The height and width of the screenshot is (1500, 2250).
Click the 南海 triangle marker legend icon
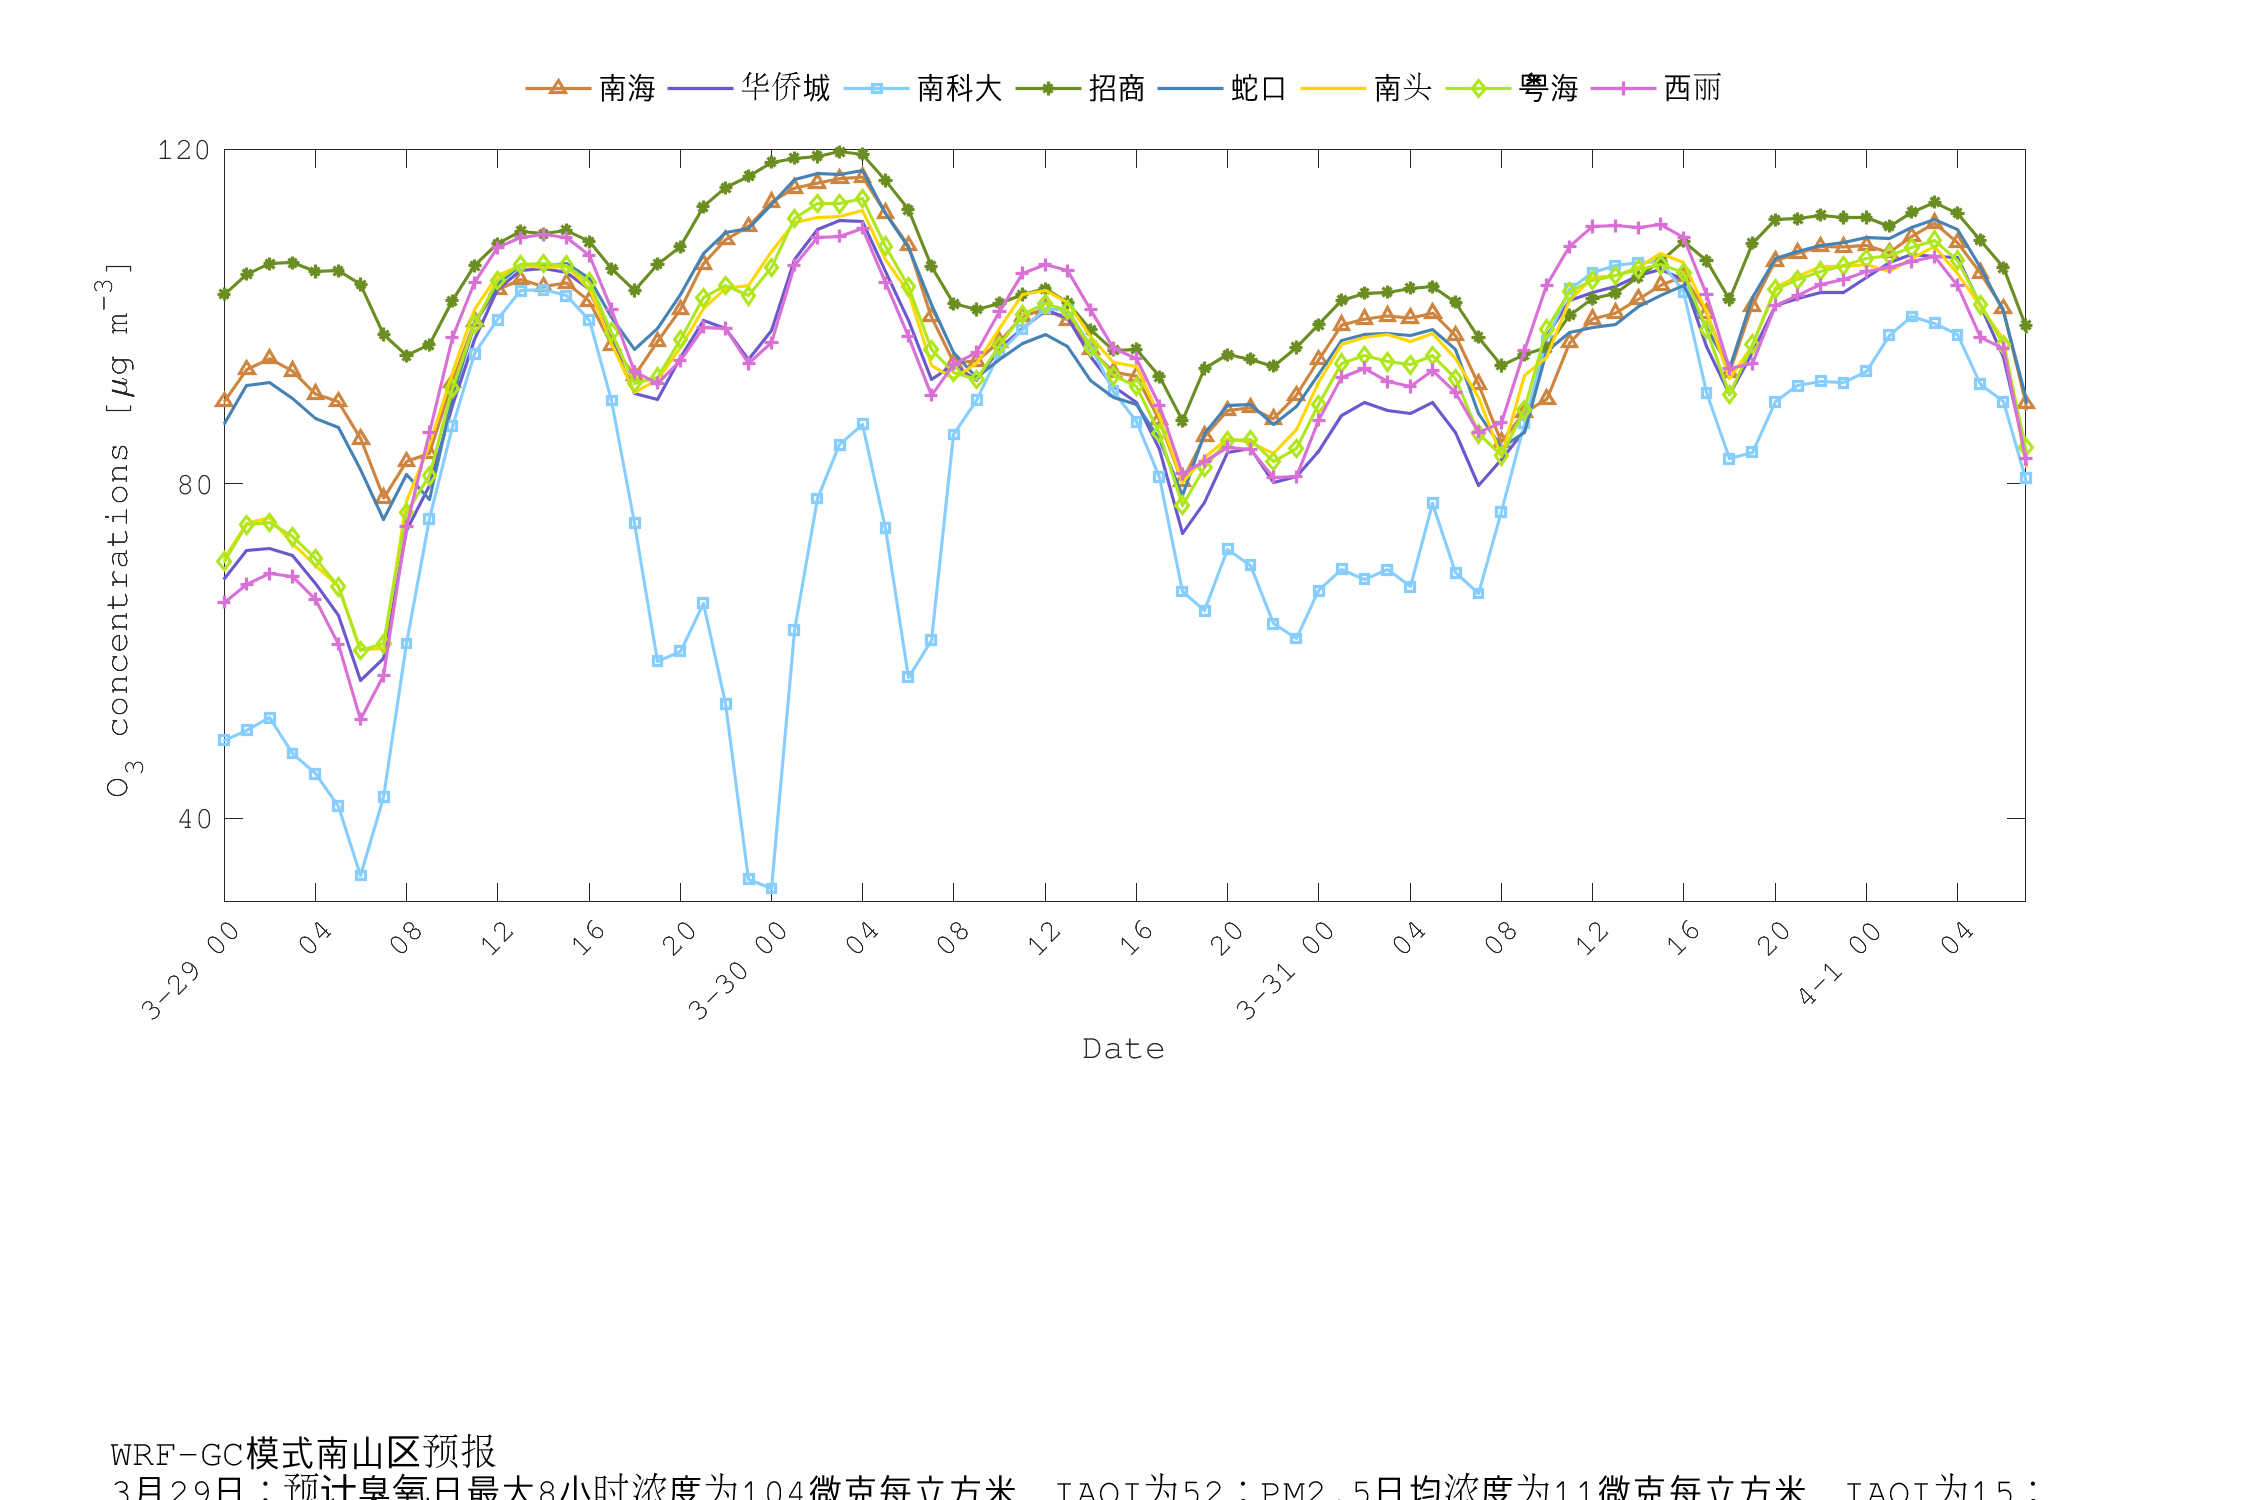coord(557,88)
